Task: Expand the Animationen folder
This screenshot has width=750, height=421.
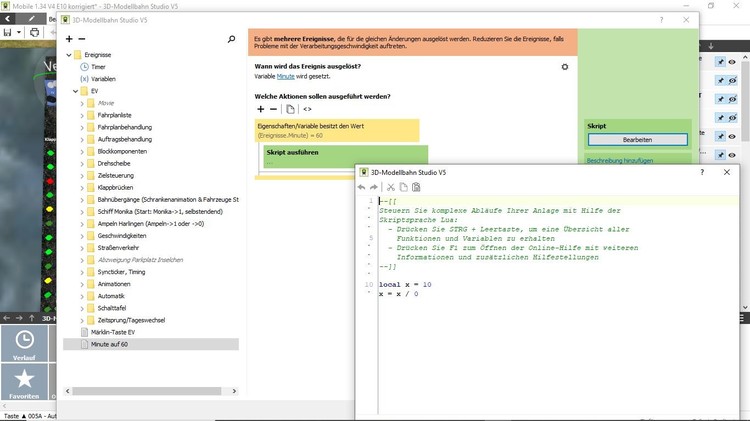Action: click(82, 284)
